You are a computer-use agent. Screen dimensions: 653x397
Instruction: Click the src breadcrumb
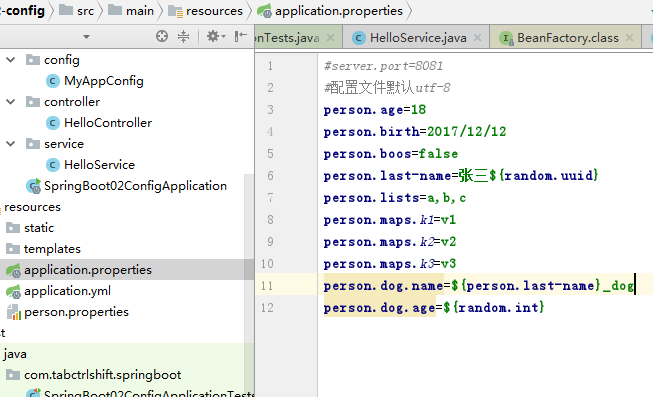click(85, 11)
